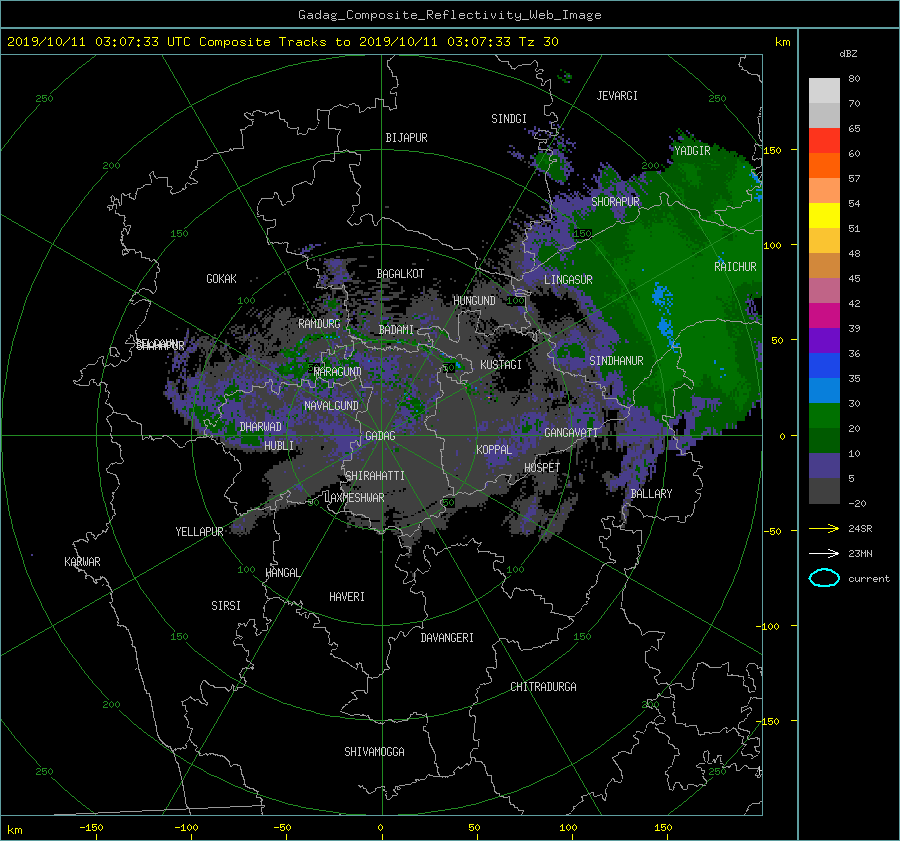Click the RAMDURG city label
The height and width of the screenshot is (841, 900).
coord(319,324)
